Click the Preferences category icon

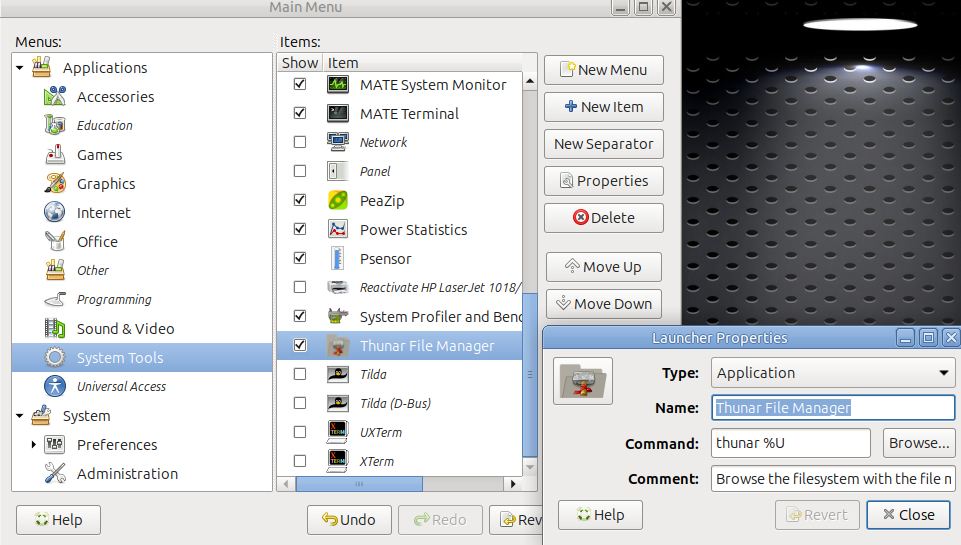(55, 444)
